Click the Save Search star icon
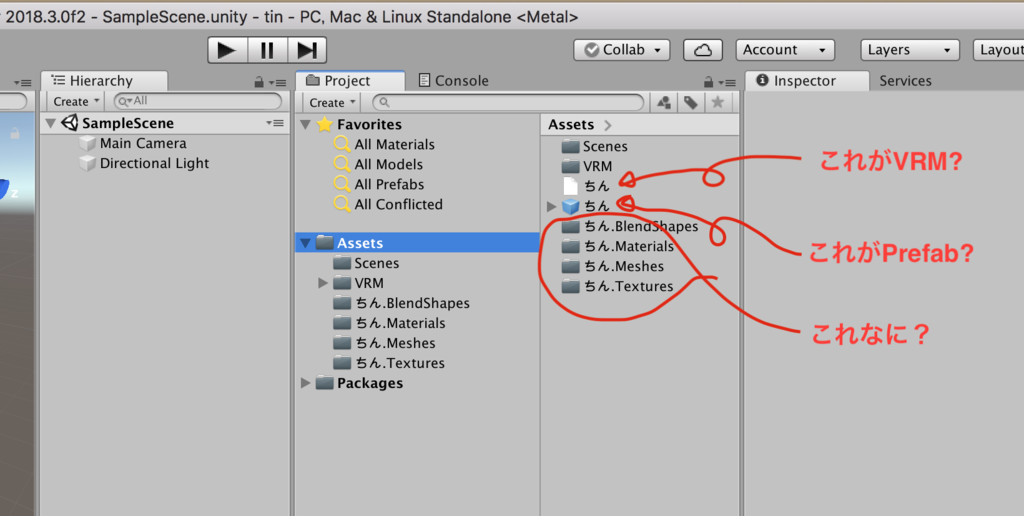Image resolution: width=1024 pixels, height=516 pixels. 718,102
